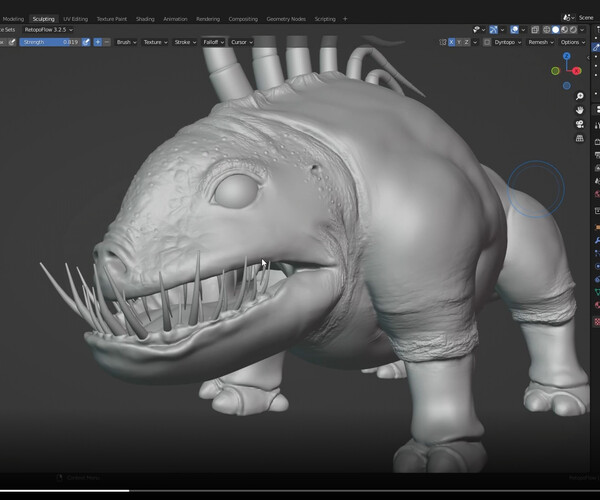Select solid viewport shading mode
Image resolution: width=600 pixels, height=500 pixels.
point(557,30)
